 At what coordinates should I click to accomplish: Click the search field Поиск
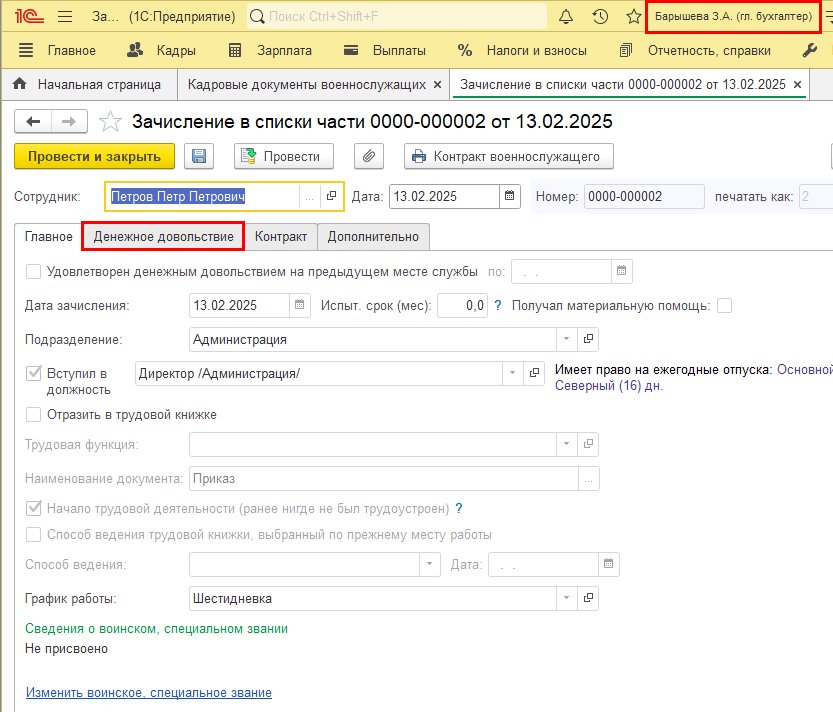click(x=397, y=16)
